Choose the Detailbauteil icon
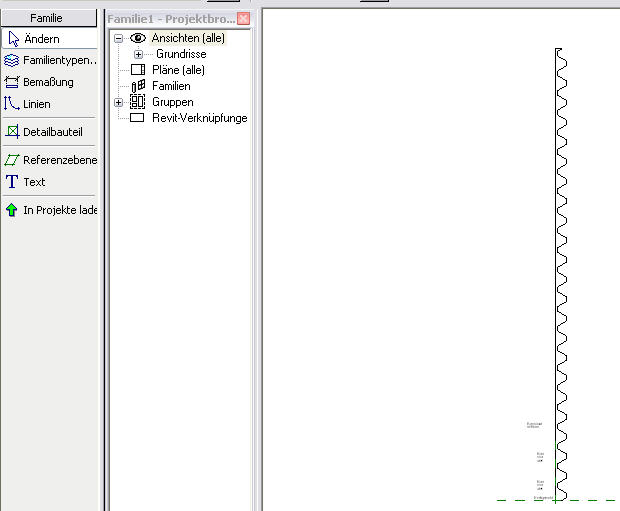 click(12, 132)
